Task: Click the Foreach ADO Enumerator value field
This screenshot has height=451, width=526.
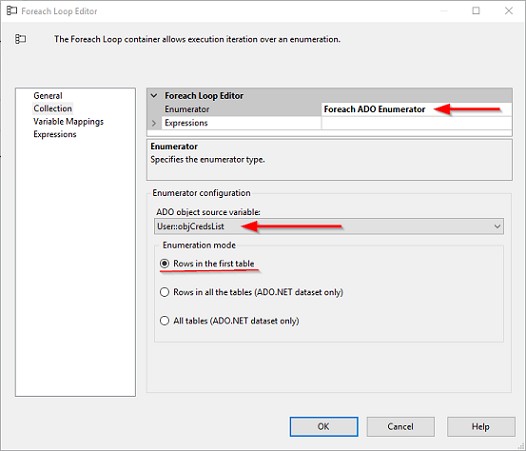Action: [x=416, y=109]
